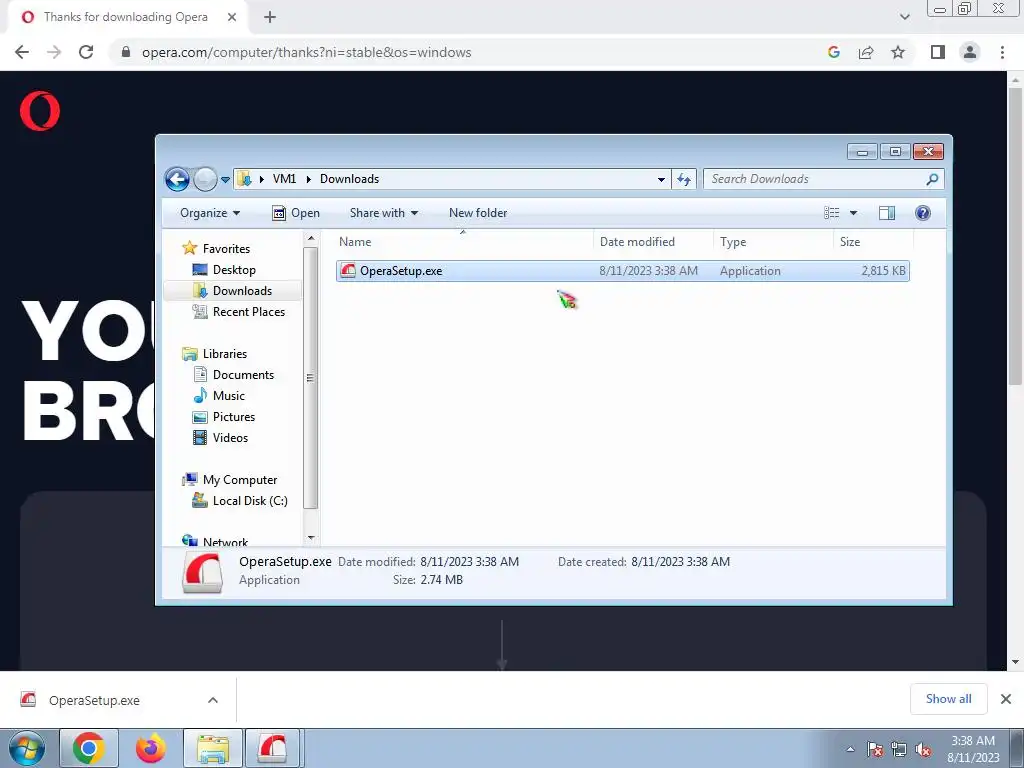The image size is (1024, 768).
Task: Click the search magnifier icon in Explorer
Action: (x=932, y=179)
